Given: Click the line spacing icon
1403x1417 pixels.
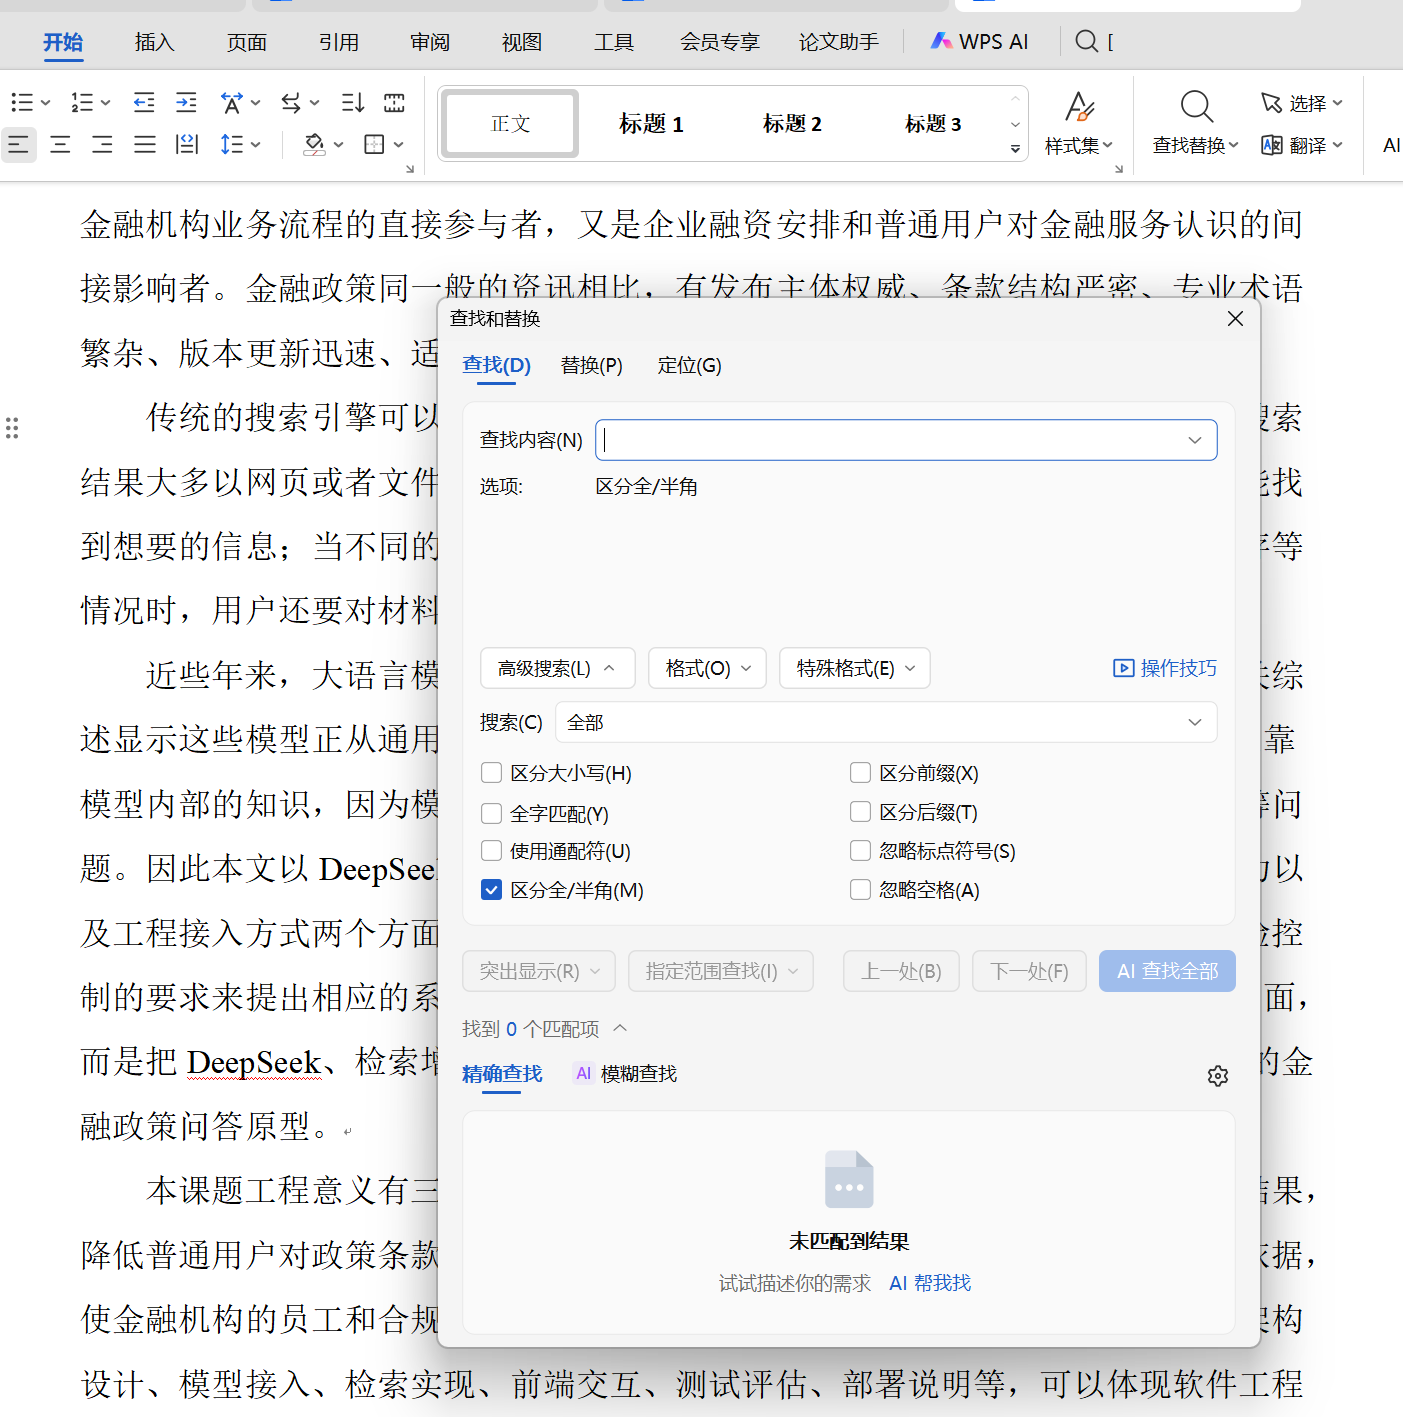Looking at the screenshot, I should click(232, 145).
